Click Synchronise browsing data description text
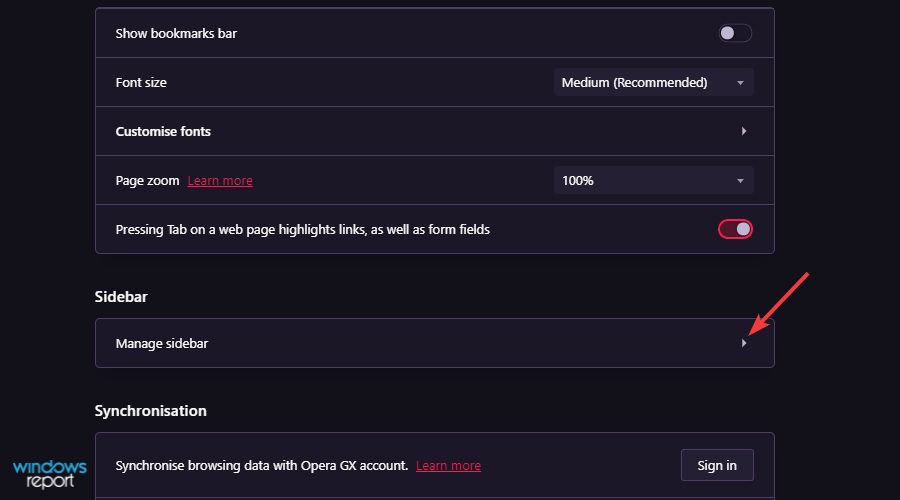The height and width of the screenshot is (500, 900). [x=262, y=466]
